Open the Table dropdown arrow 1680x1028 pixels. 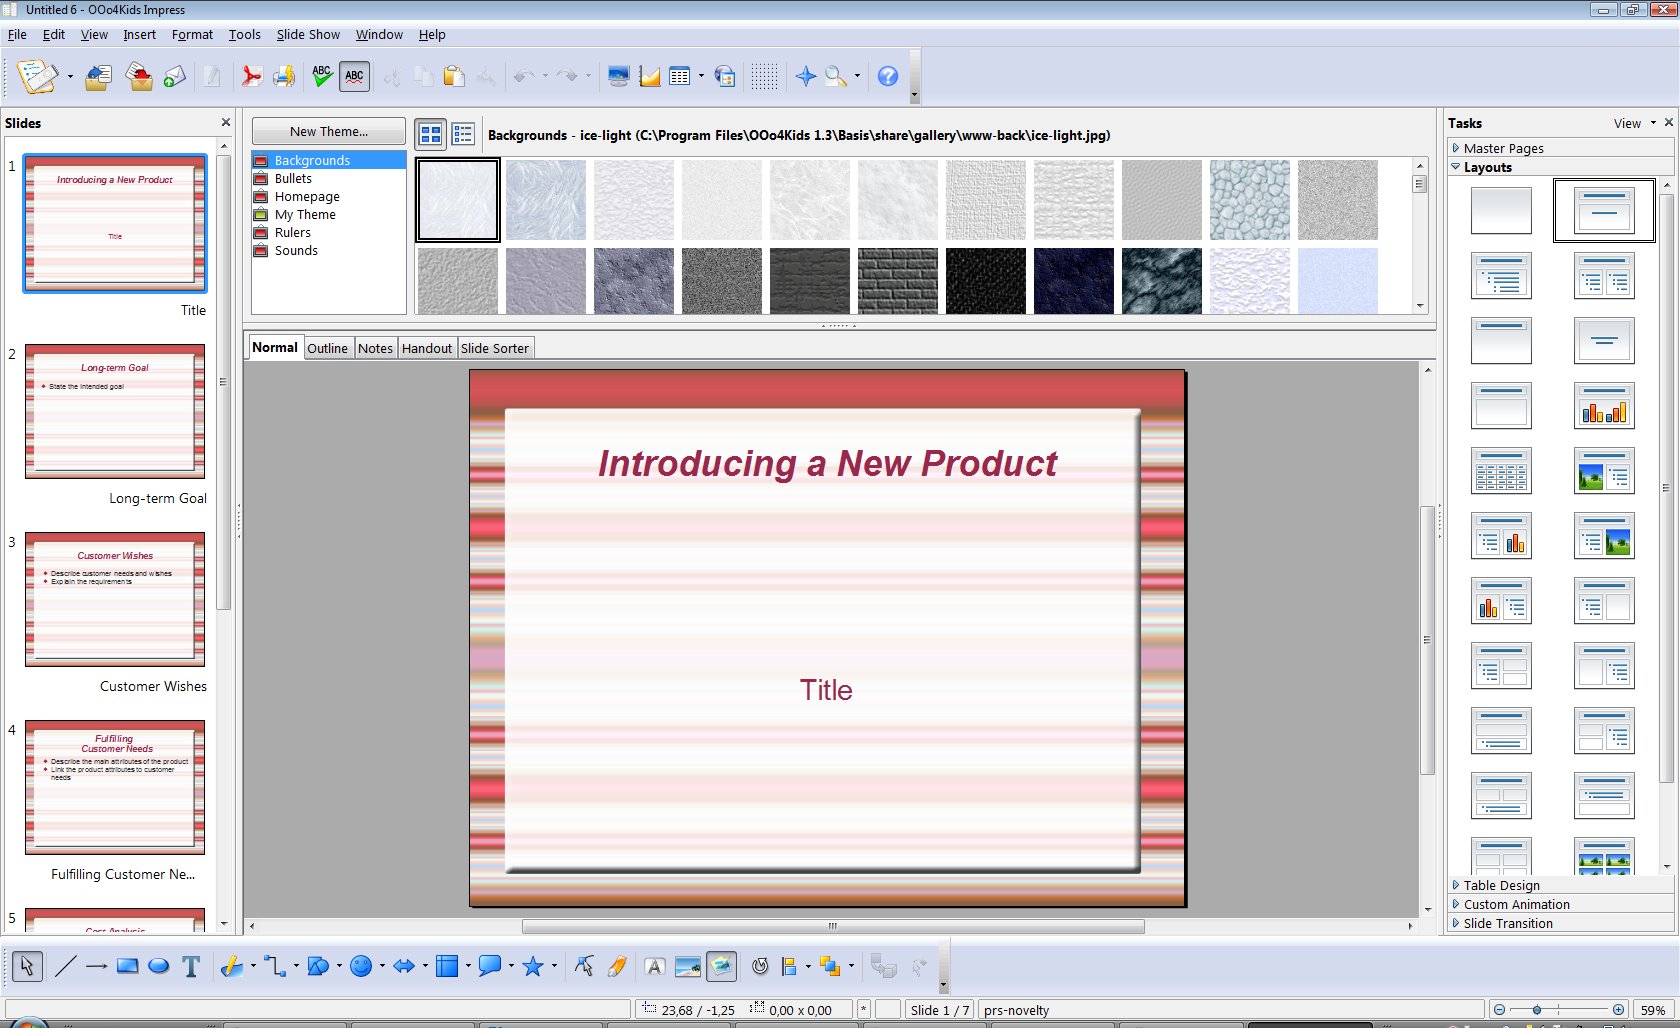(701, 76)
